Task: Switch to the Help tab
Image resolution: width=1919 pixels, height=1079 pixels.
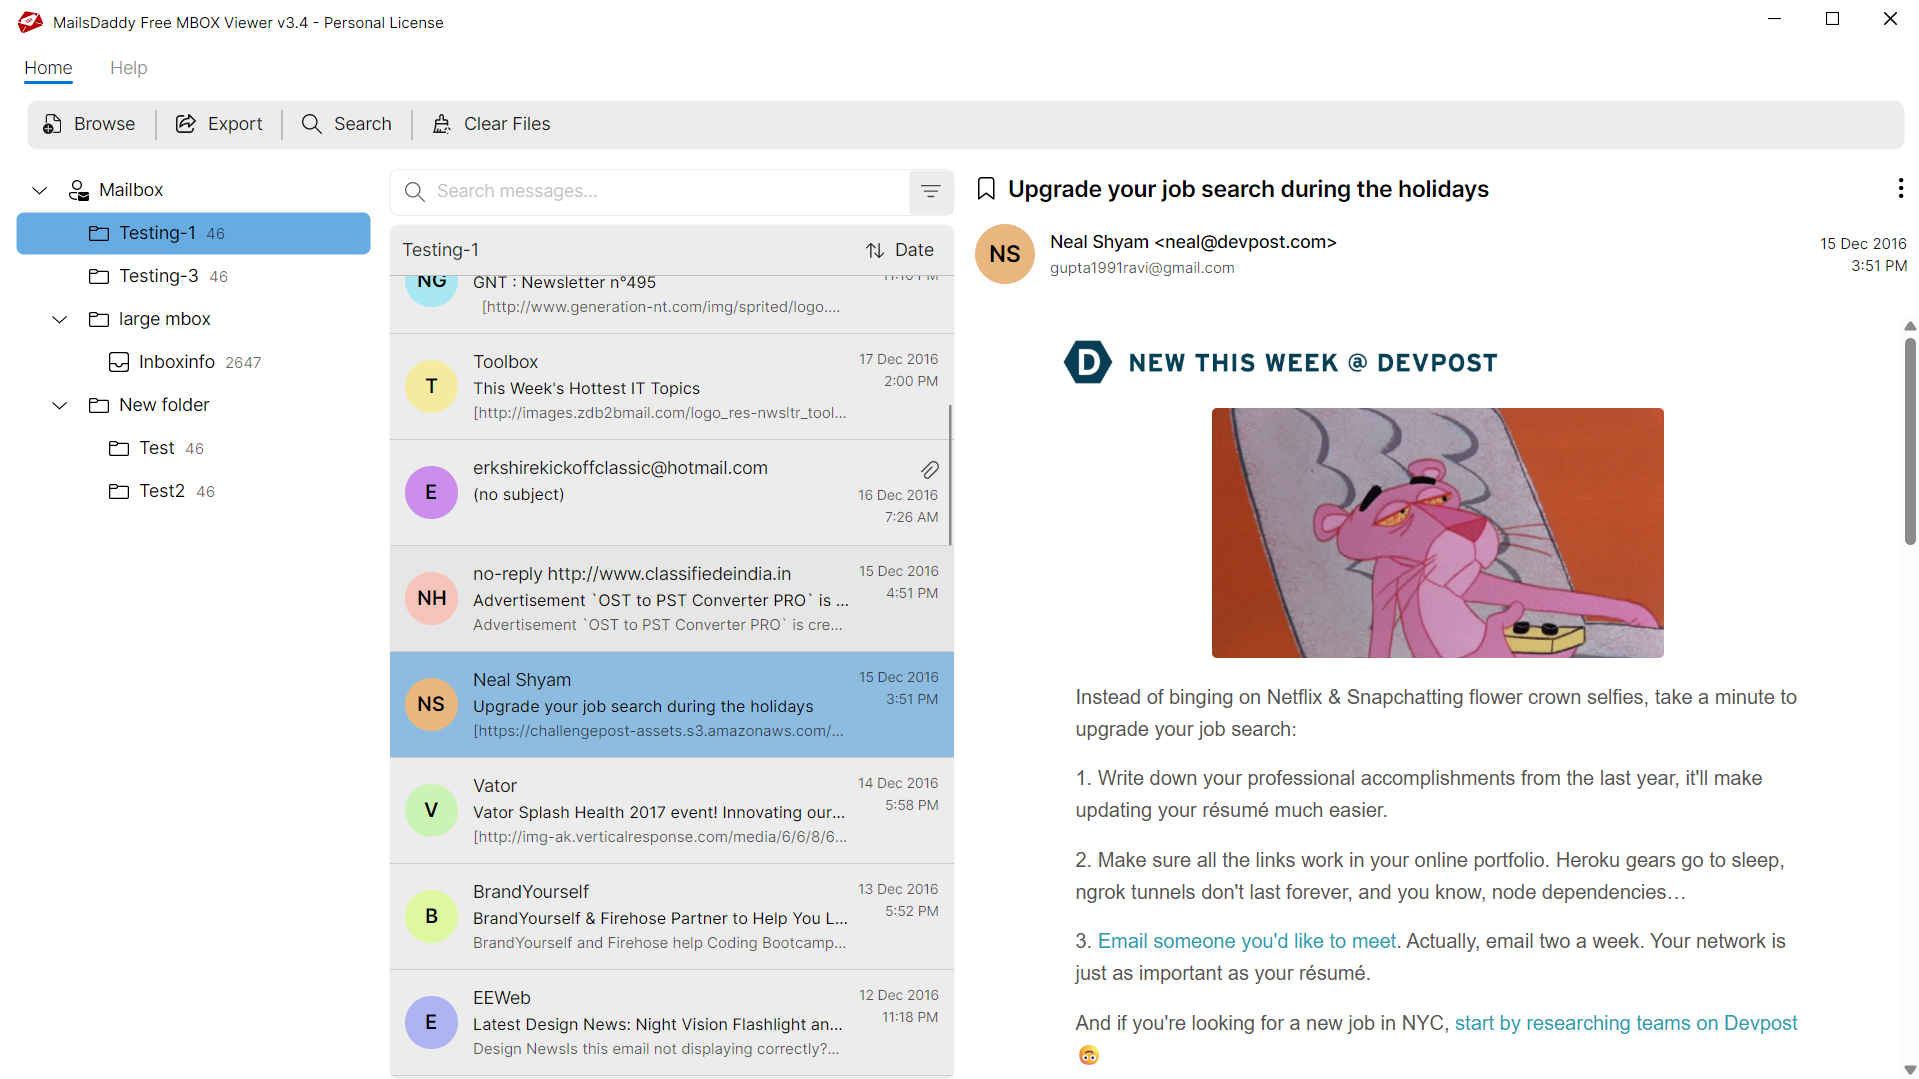Action: pos(128,68)
